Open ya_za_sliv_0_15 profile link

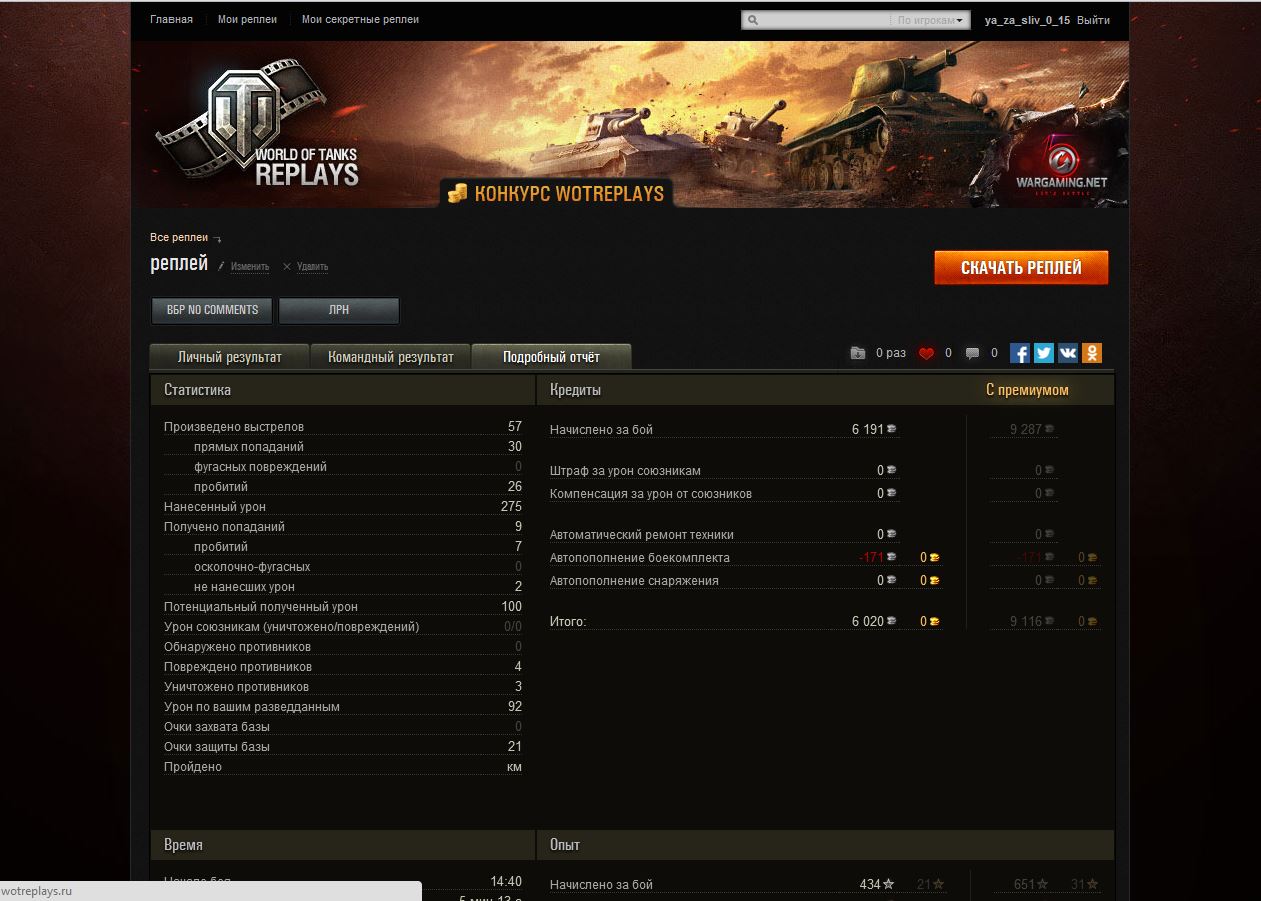1027,20
